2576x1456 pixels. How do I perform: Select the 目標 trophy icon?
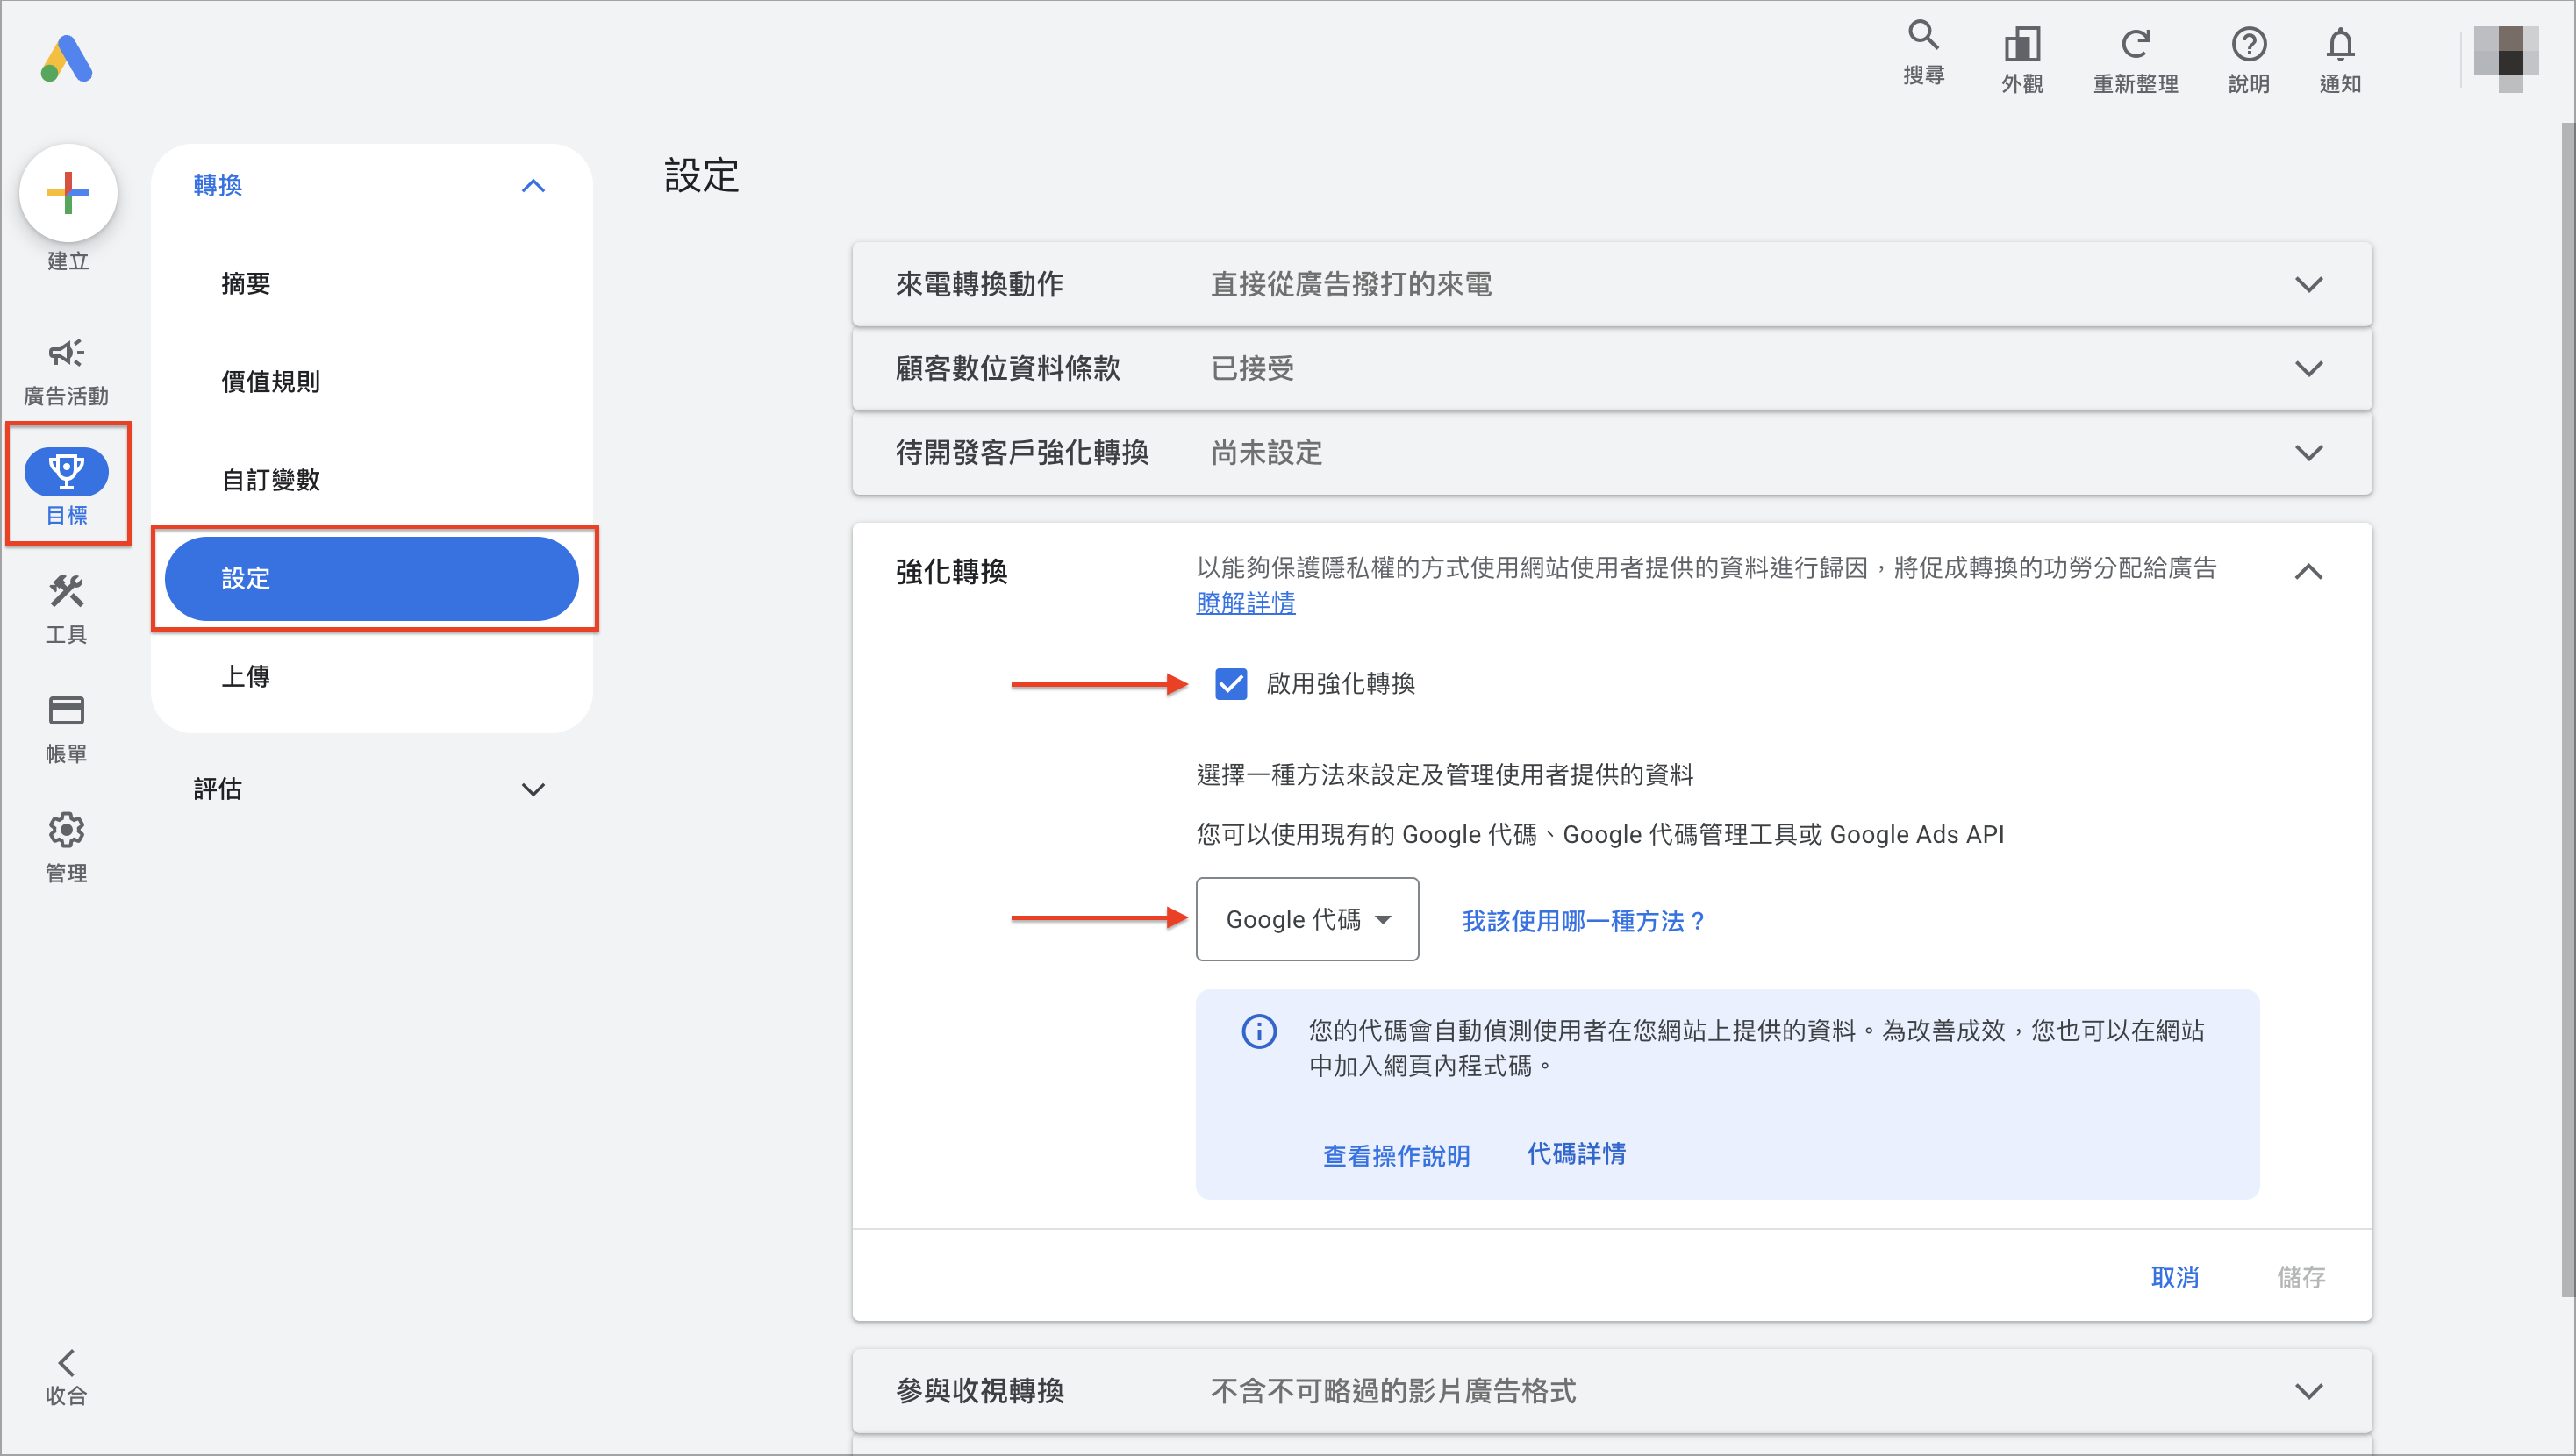(x=67, y=471)
